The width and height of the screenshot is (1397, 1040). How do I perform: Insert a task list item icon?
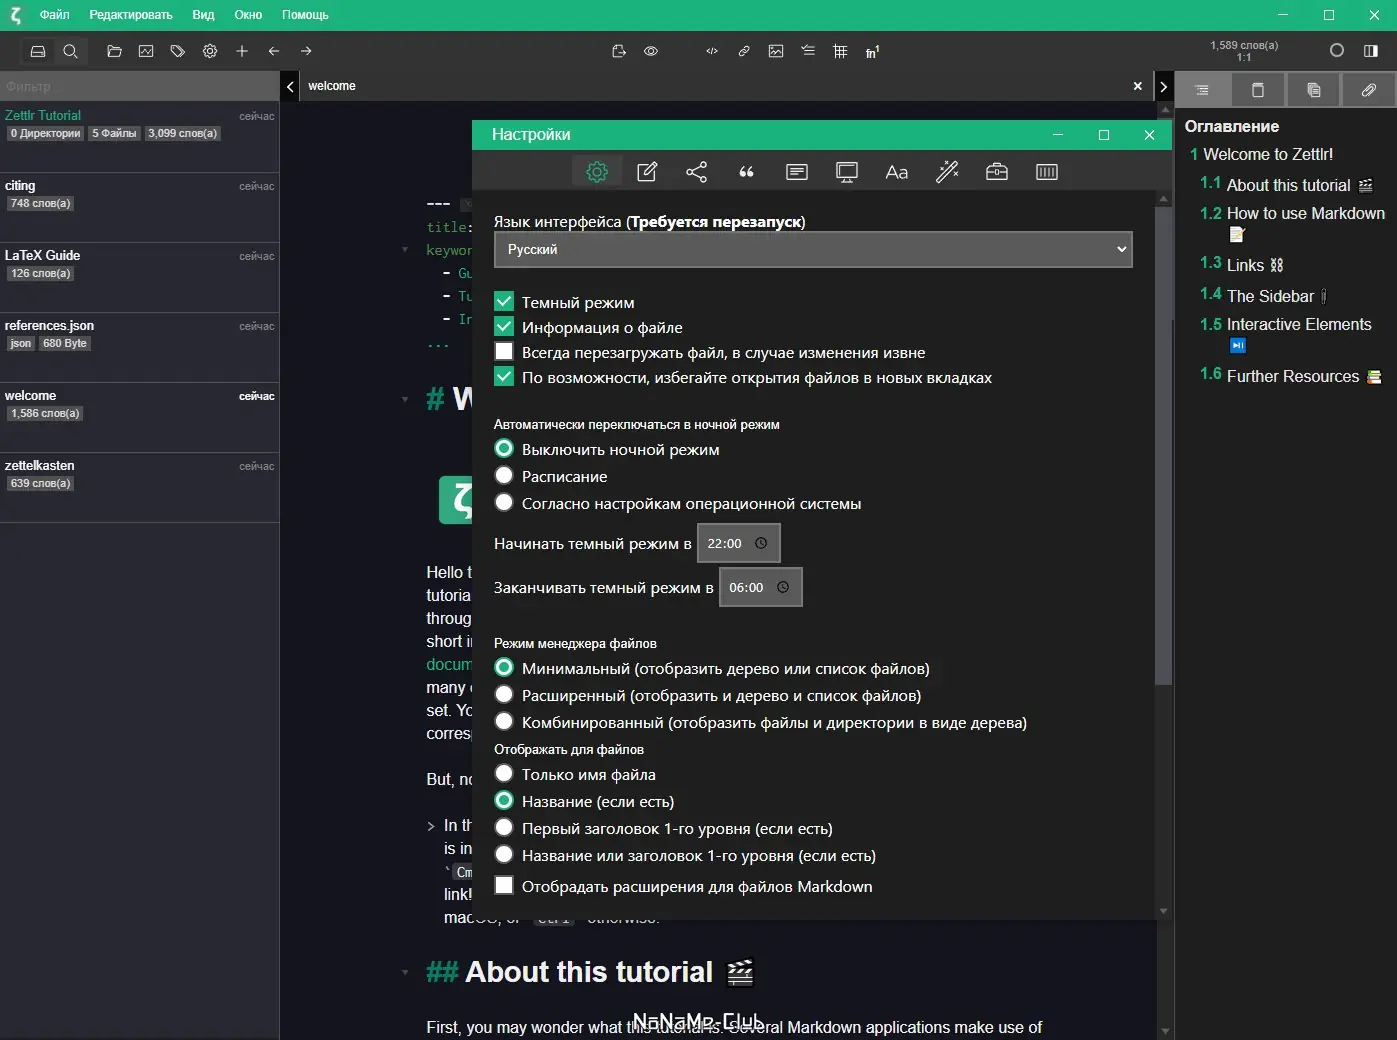[x=808, y=51]
